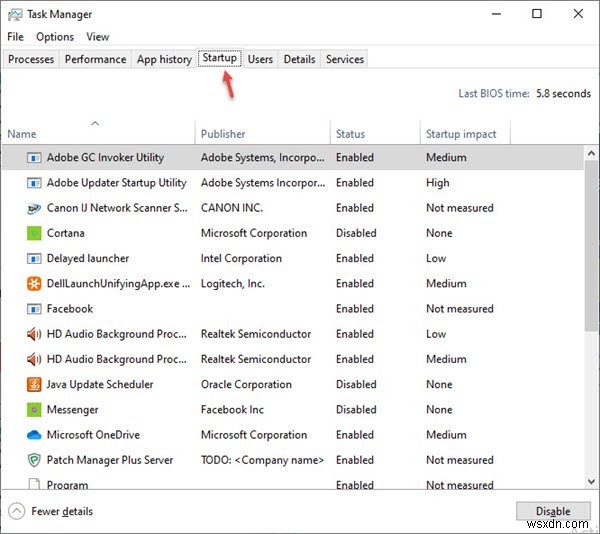Click the Adobe GC Invoker Utility icon
The height and width of the screenshot is (534, 600).
34,158
